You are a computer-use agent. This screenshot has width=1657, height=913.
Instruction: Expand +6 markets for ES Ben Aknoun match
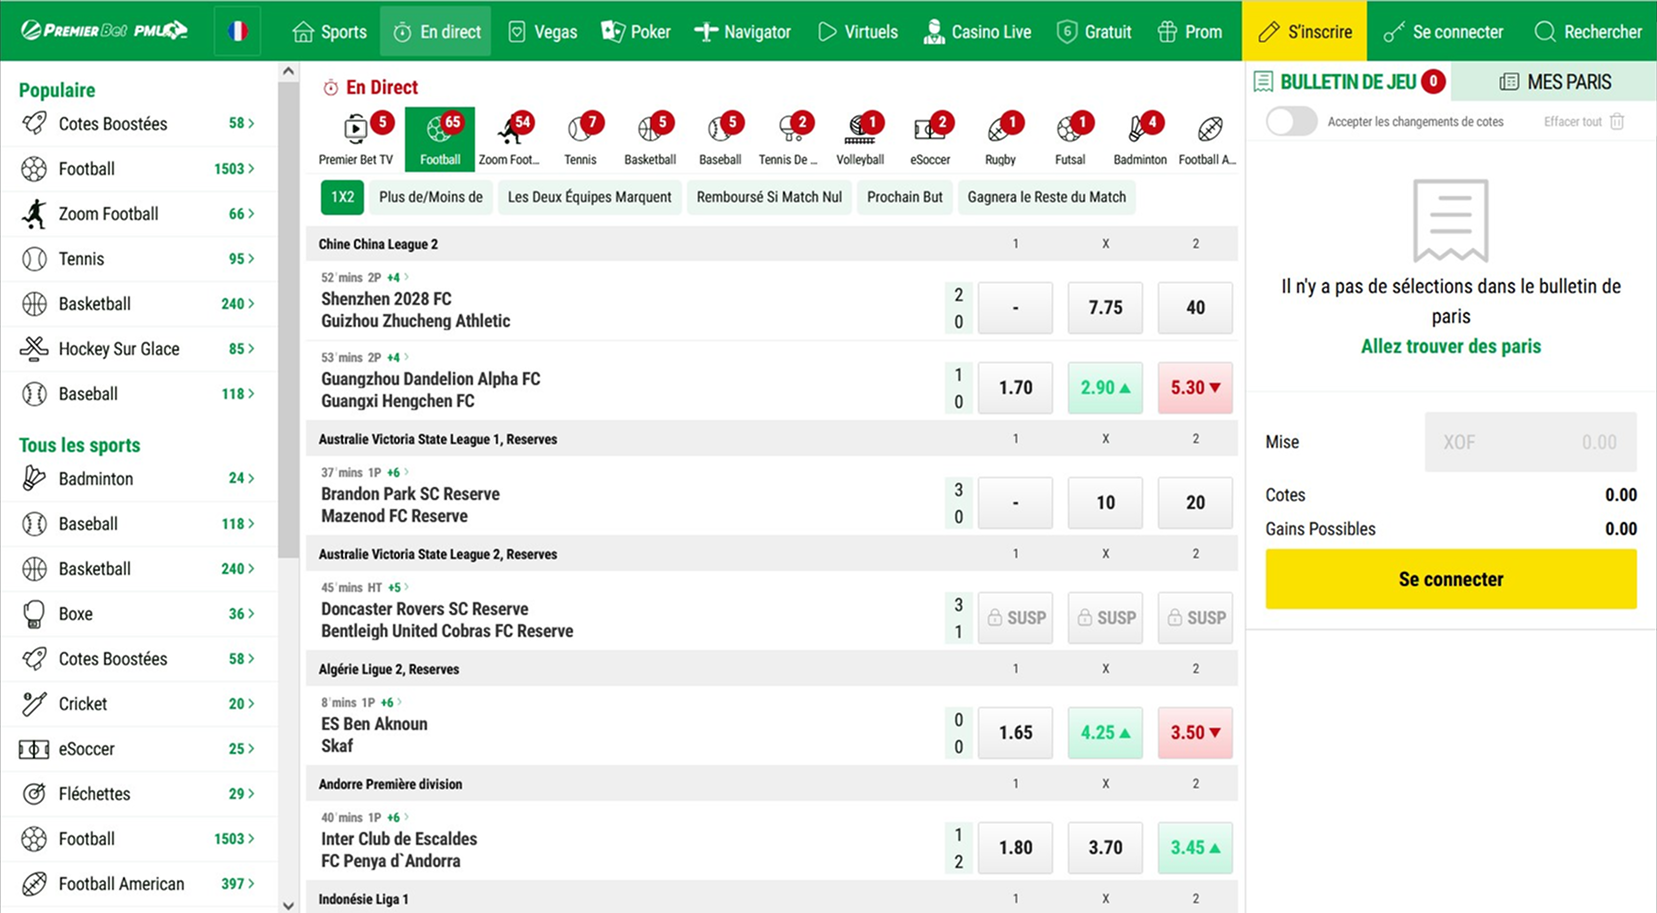391,702
